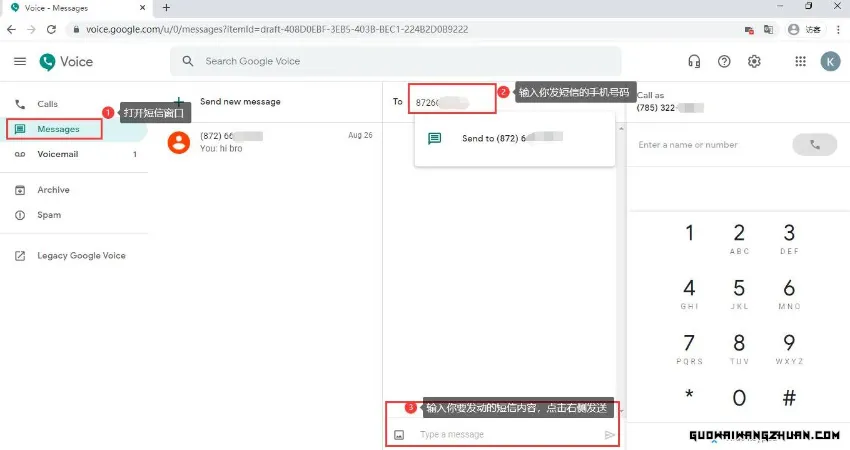Dial 0 on the keypad

pyautogui.click(x=739, y=398)
